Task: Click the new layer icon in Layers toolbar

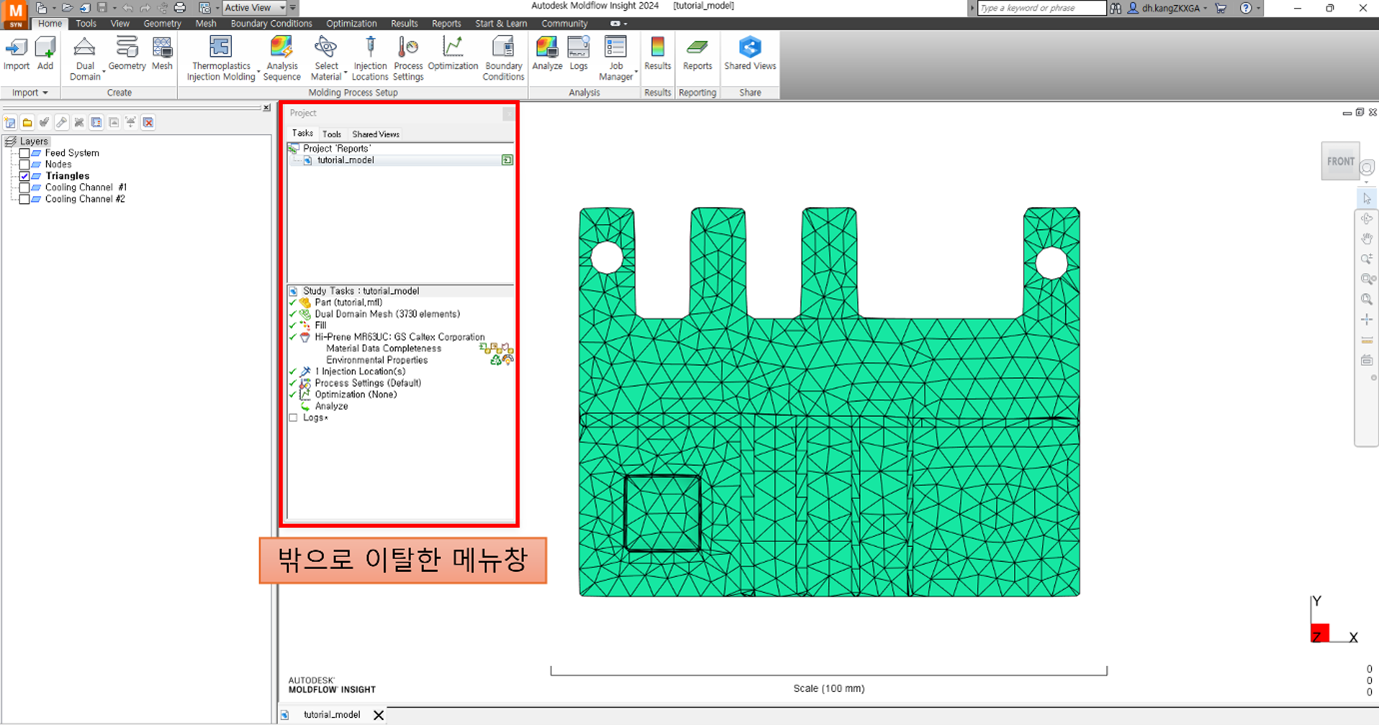Action: pos(10,122)
